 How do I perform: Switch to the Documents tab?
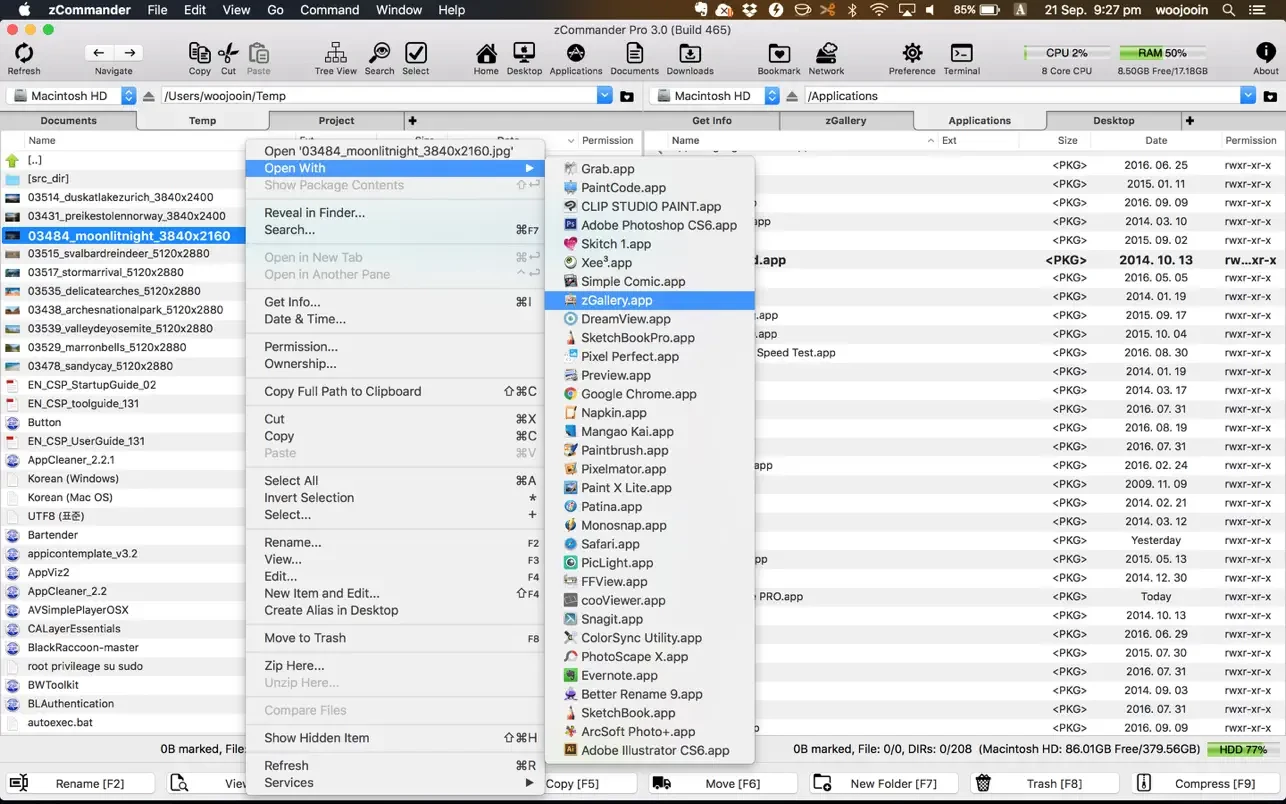pyautogui.click(x=68, y=120)
